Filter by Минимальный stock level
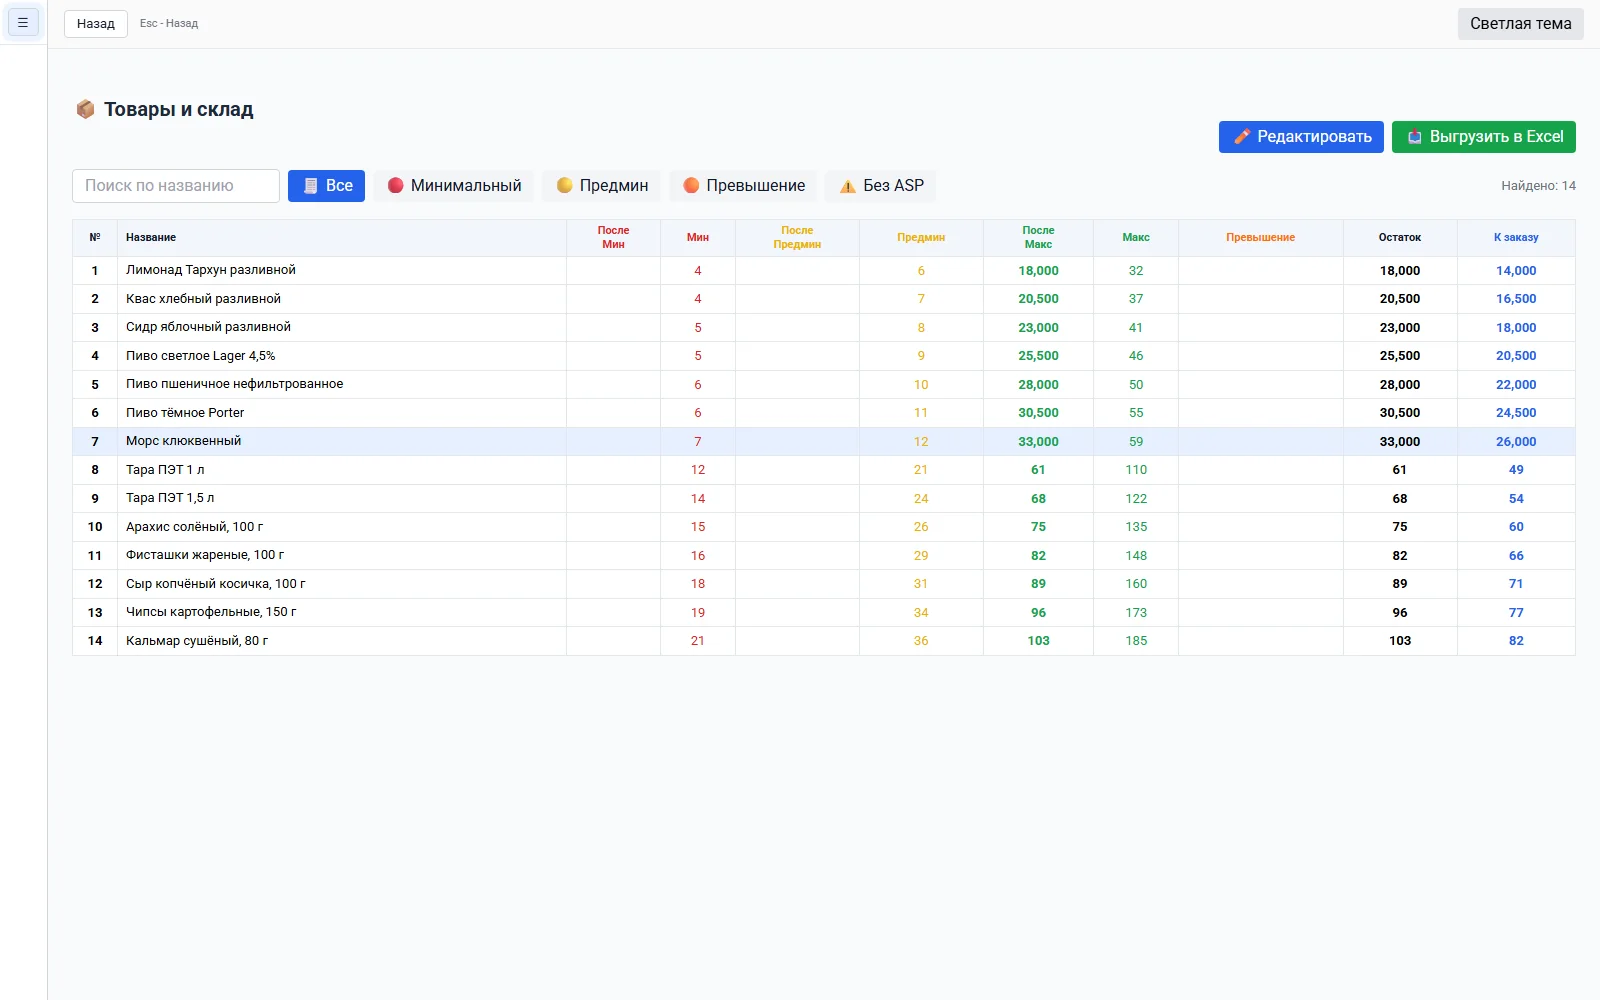1600x1000 pixels. (454, 186)
